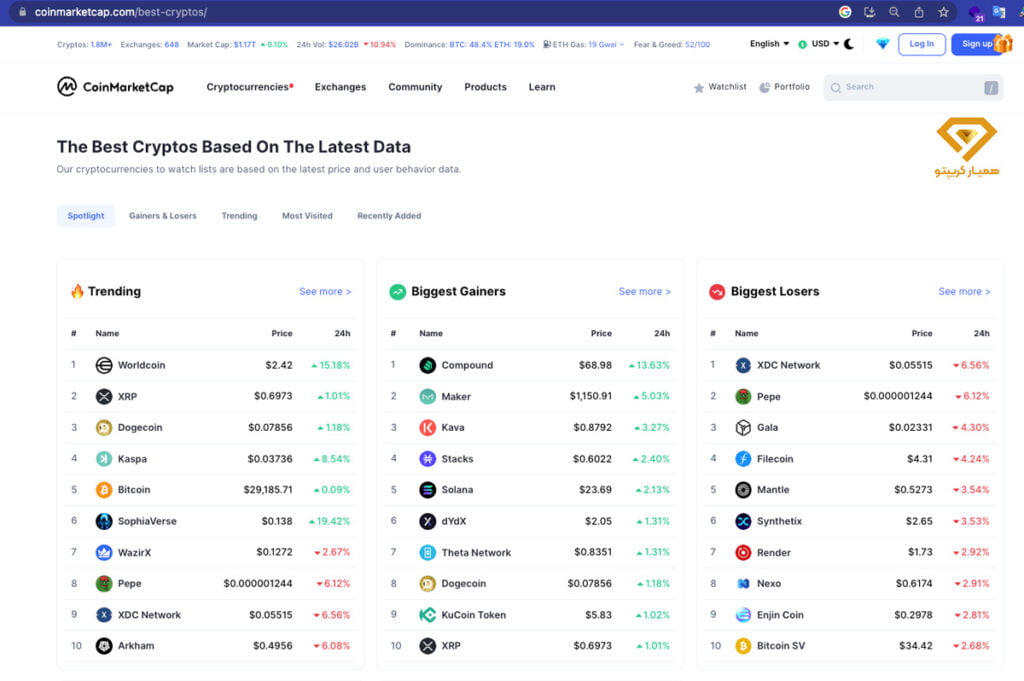This screenshot has height=681, width=1024.
Task: Click the Kaspa coin icon
Action: (104, 458)
